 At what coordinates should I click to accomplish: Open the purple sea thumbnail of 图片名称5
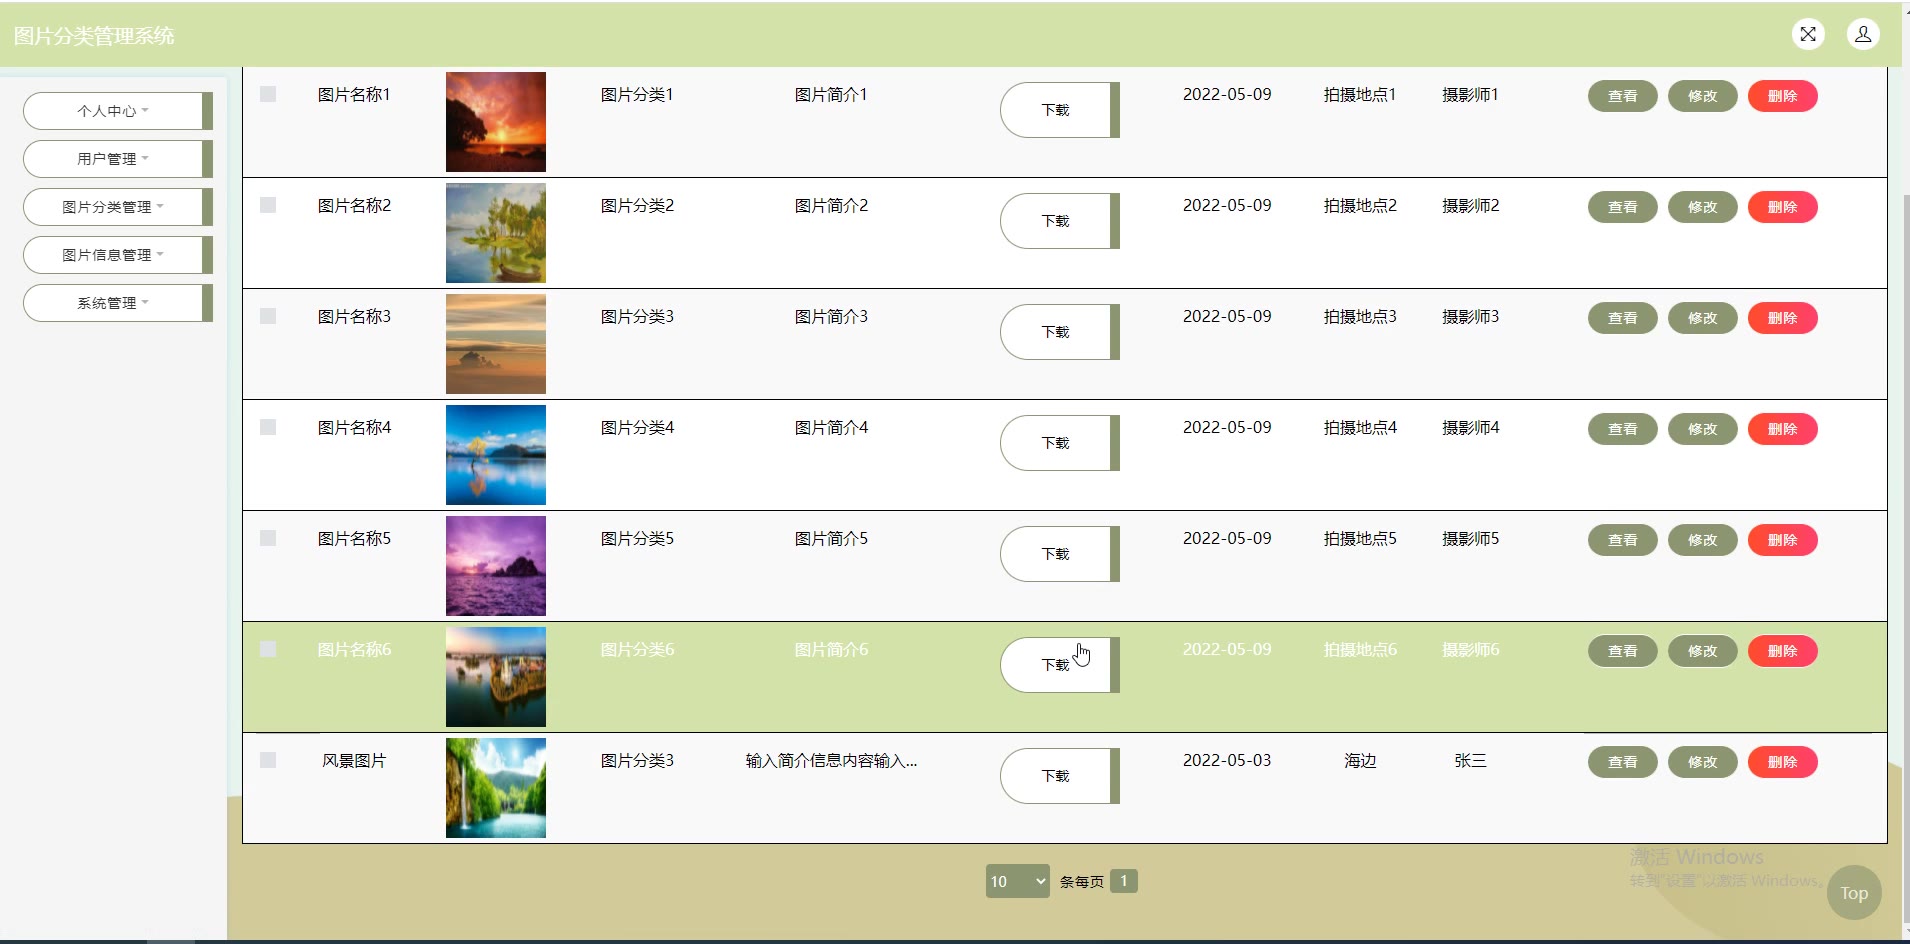tap(496, 566)
